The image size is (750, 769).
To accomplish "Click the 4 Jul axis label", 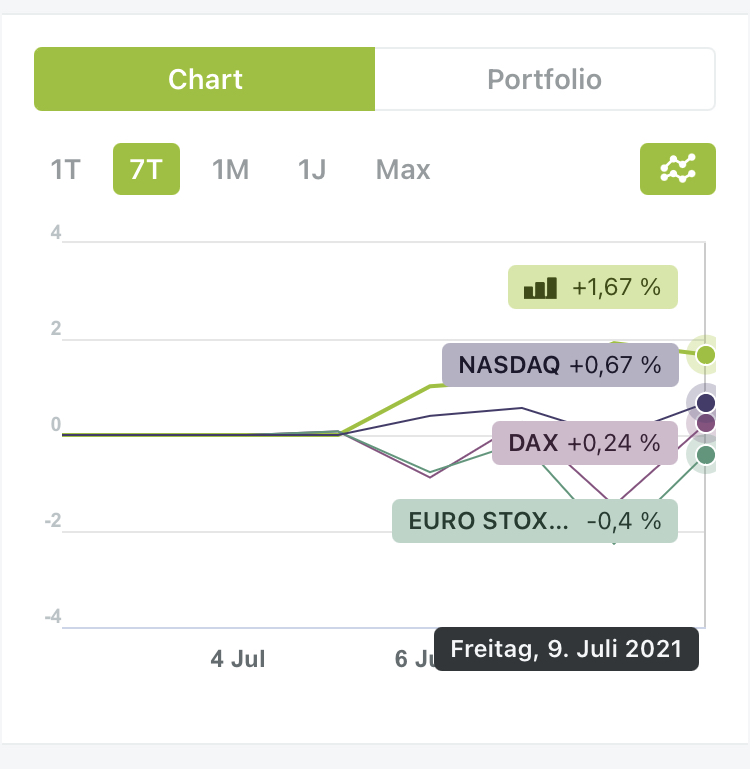I will click(x=238, y=659).
